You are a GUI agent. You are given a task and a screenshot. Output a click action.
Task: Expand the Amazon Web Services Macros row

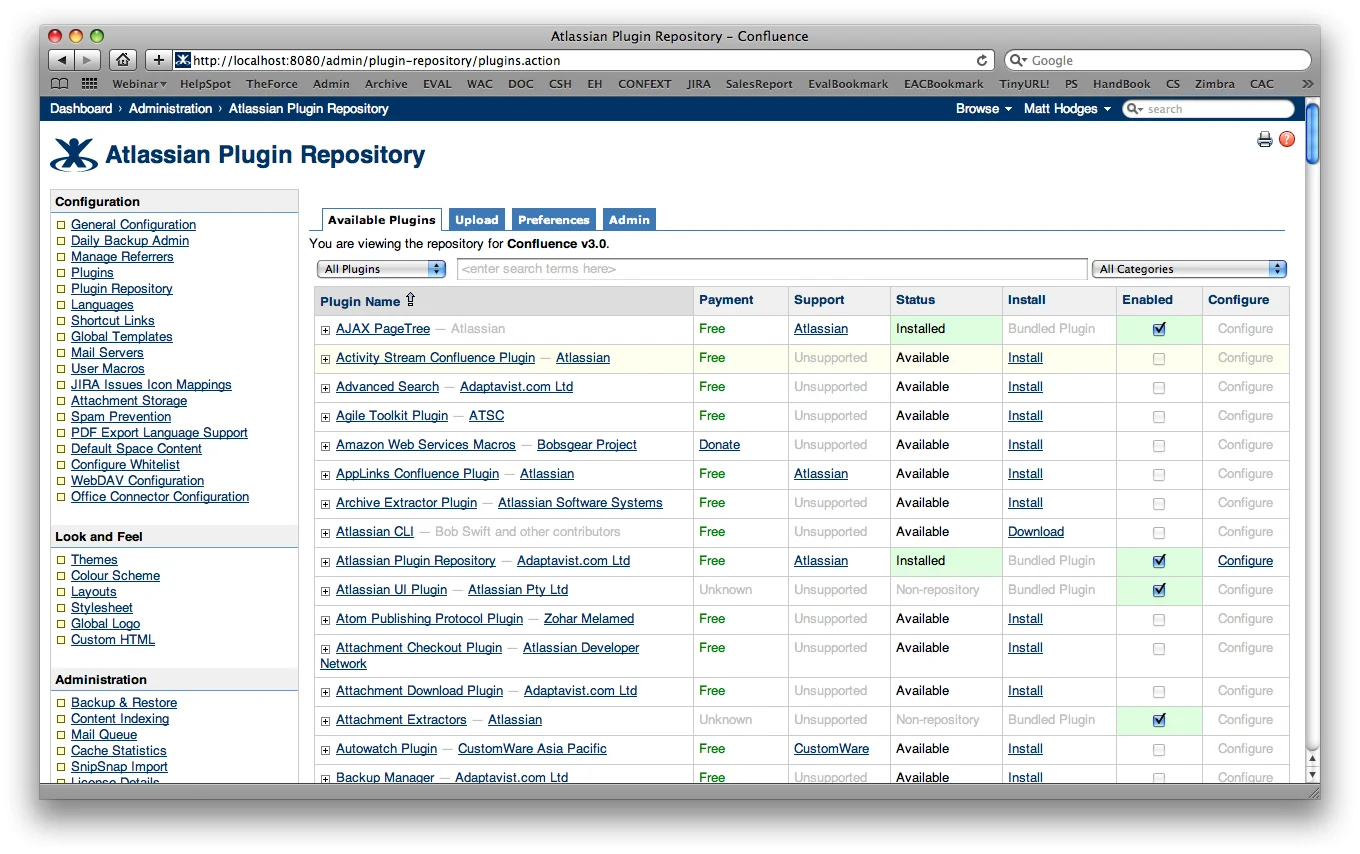pos(325,446)
